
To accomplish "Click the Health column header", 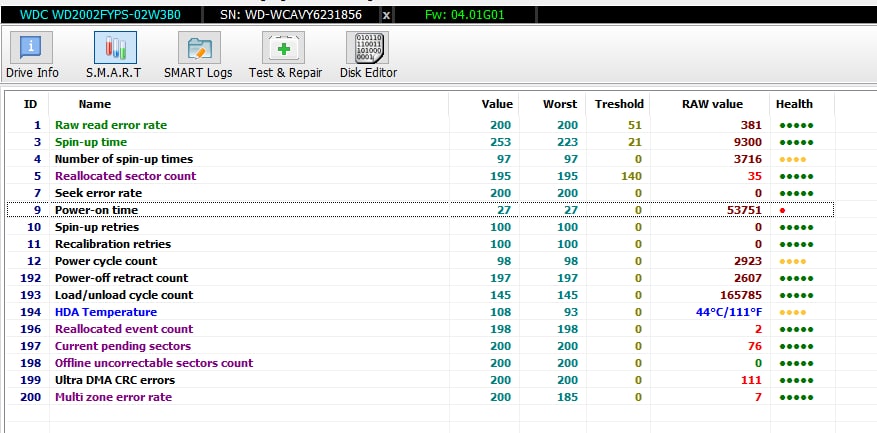I will pos(794,104).
